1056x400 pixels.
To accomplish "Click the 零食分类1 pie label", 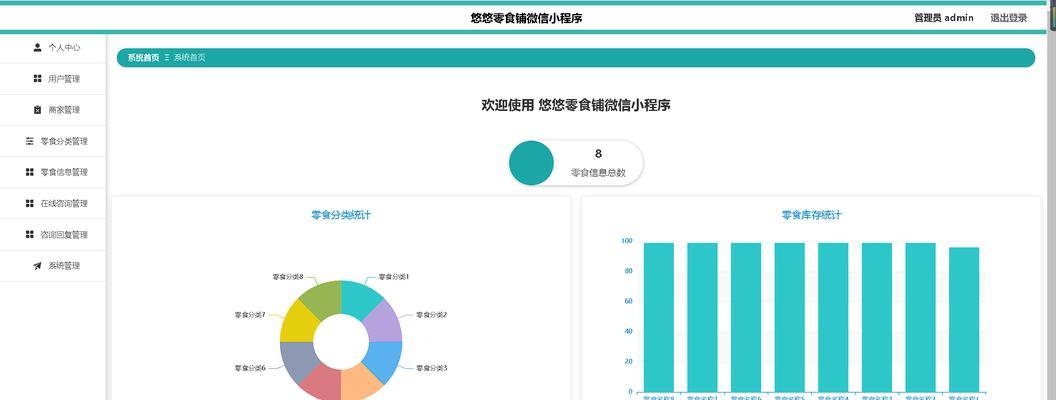I will click(394, 277).
